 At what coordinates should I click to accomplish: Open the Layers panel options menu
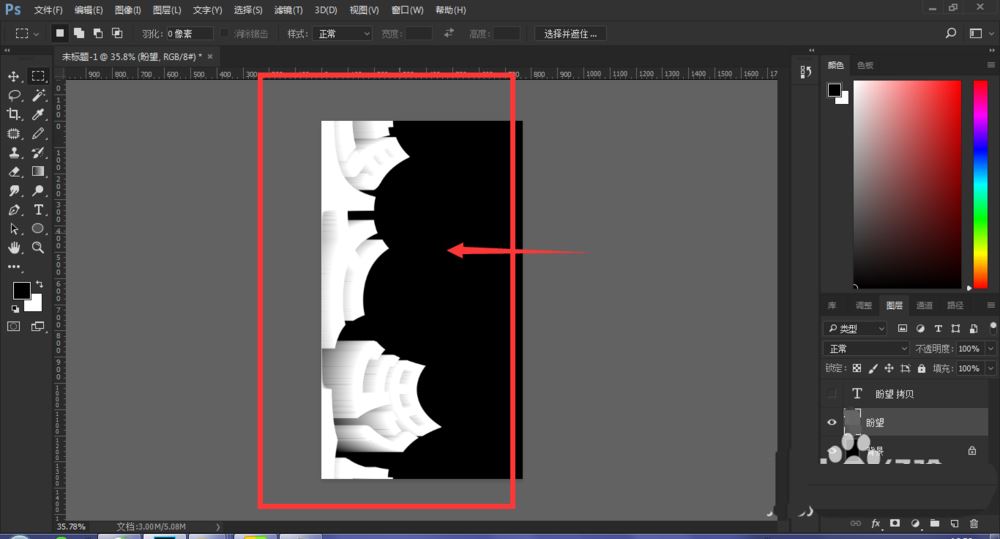point(990,306)
